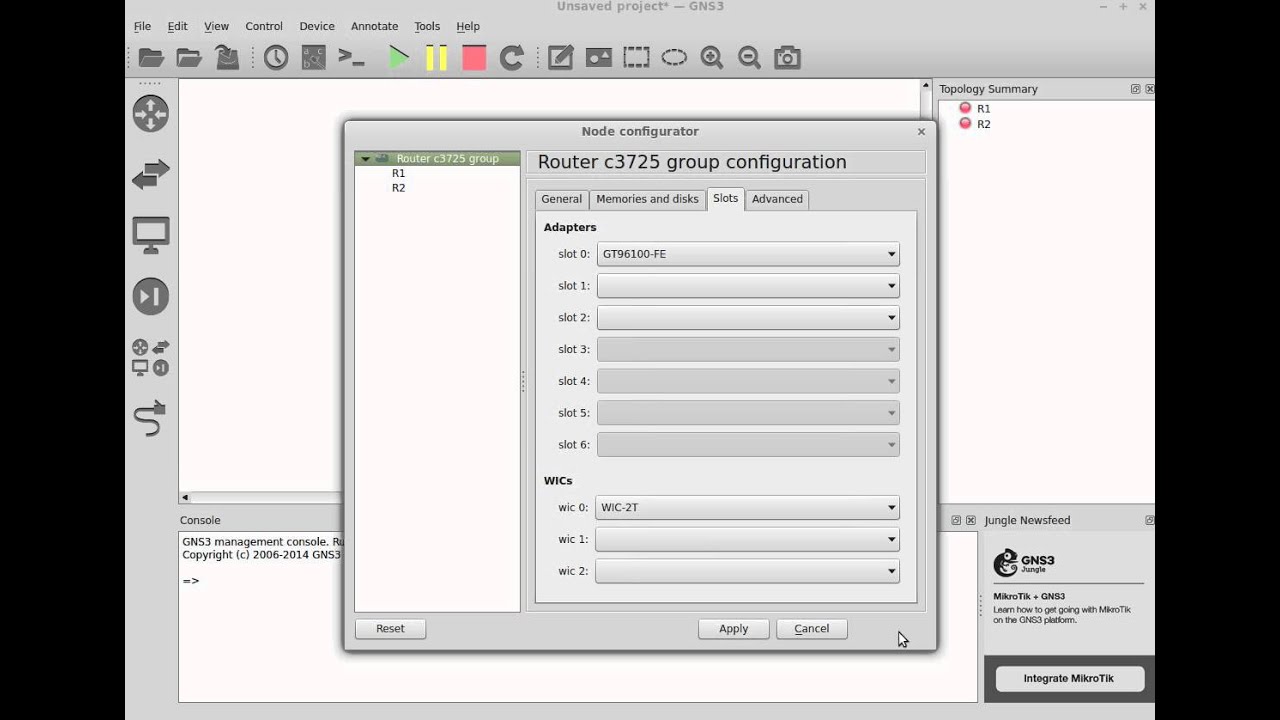This screenshot has width=1280, height=720.
Task: Open console to all devices icon
Action: (351, 57)
